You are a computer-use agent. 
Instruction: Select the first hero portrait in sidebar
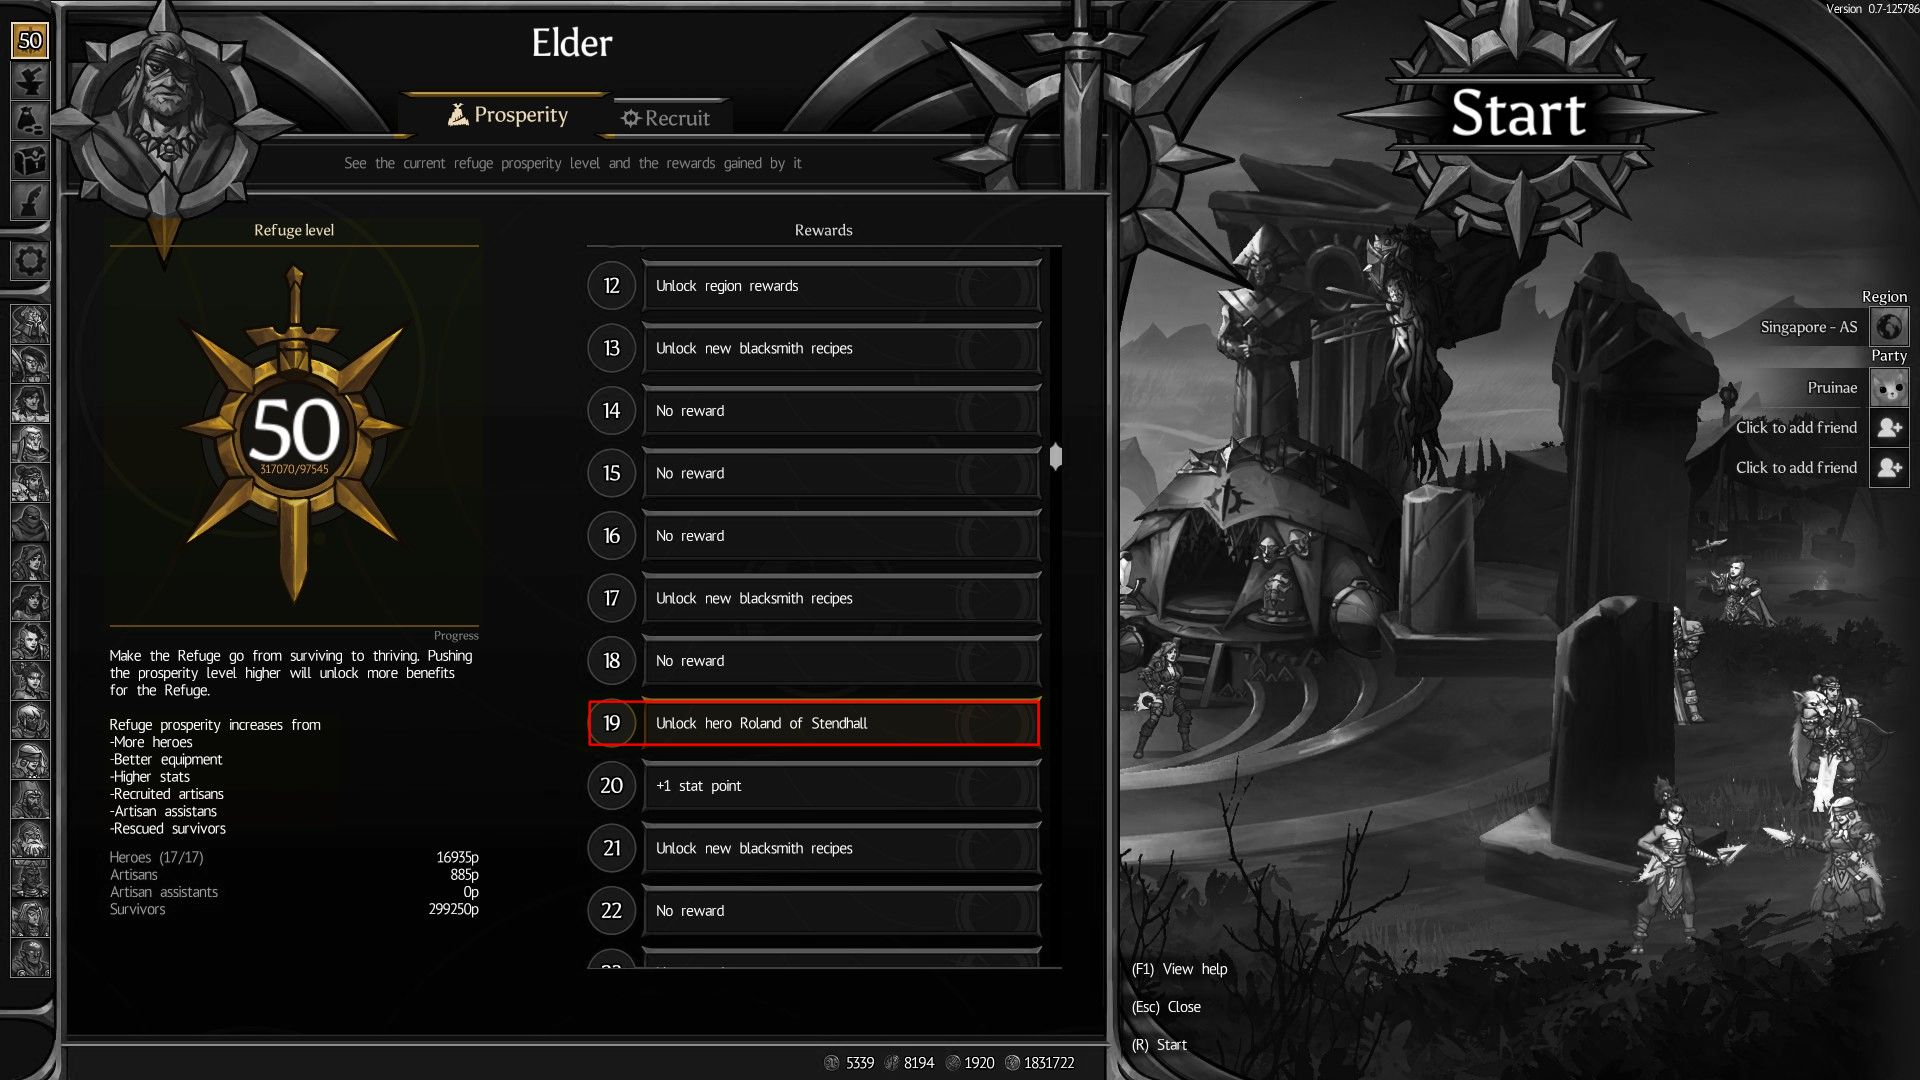30,323
